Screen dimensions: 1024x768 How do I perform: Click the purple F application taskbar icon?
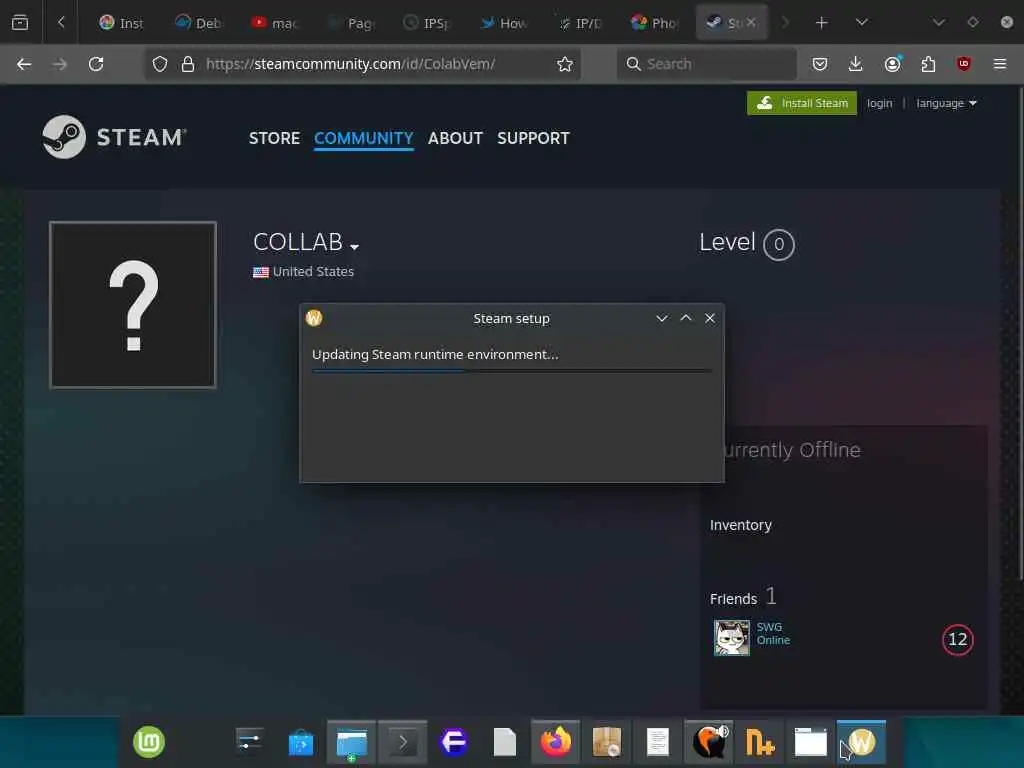point(454,742)
